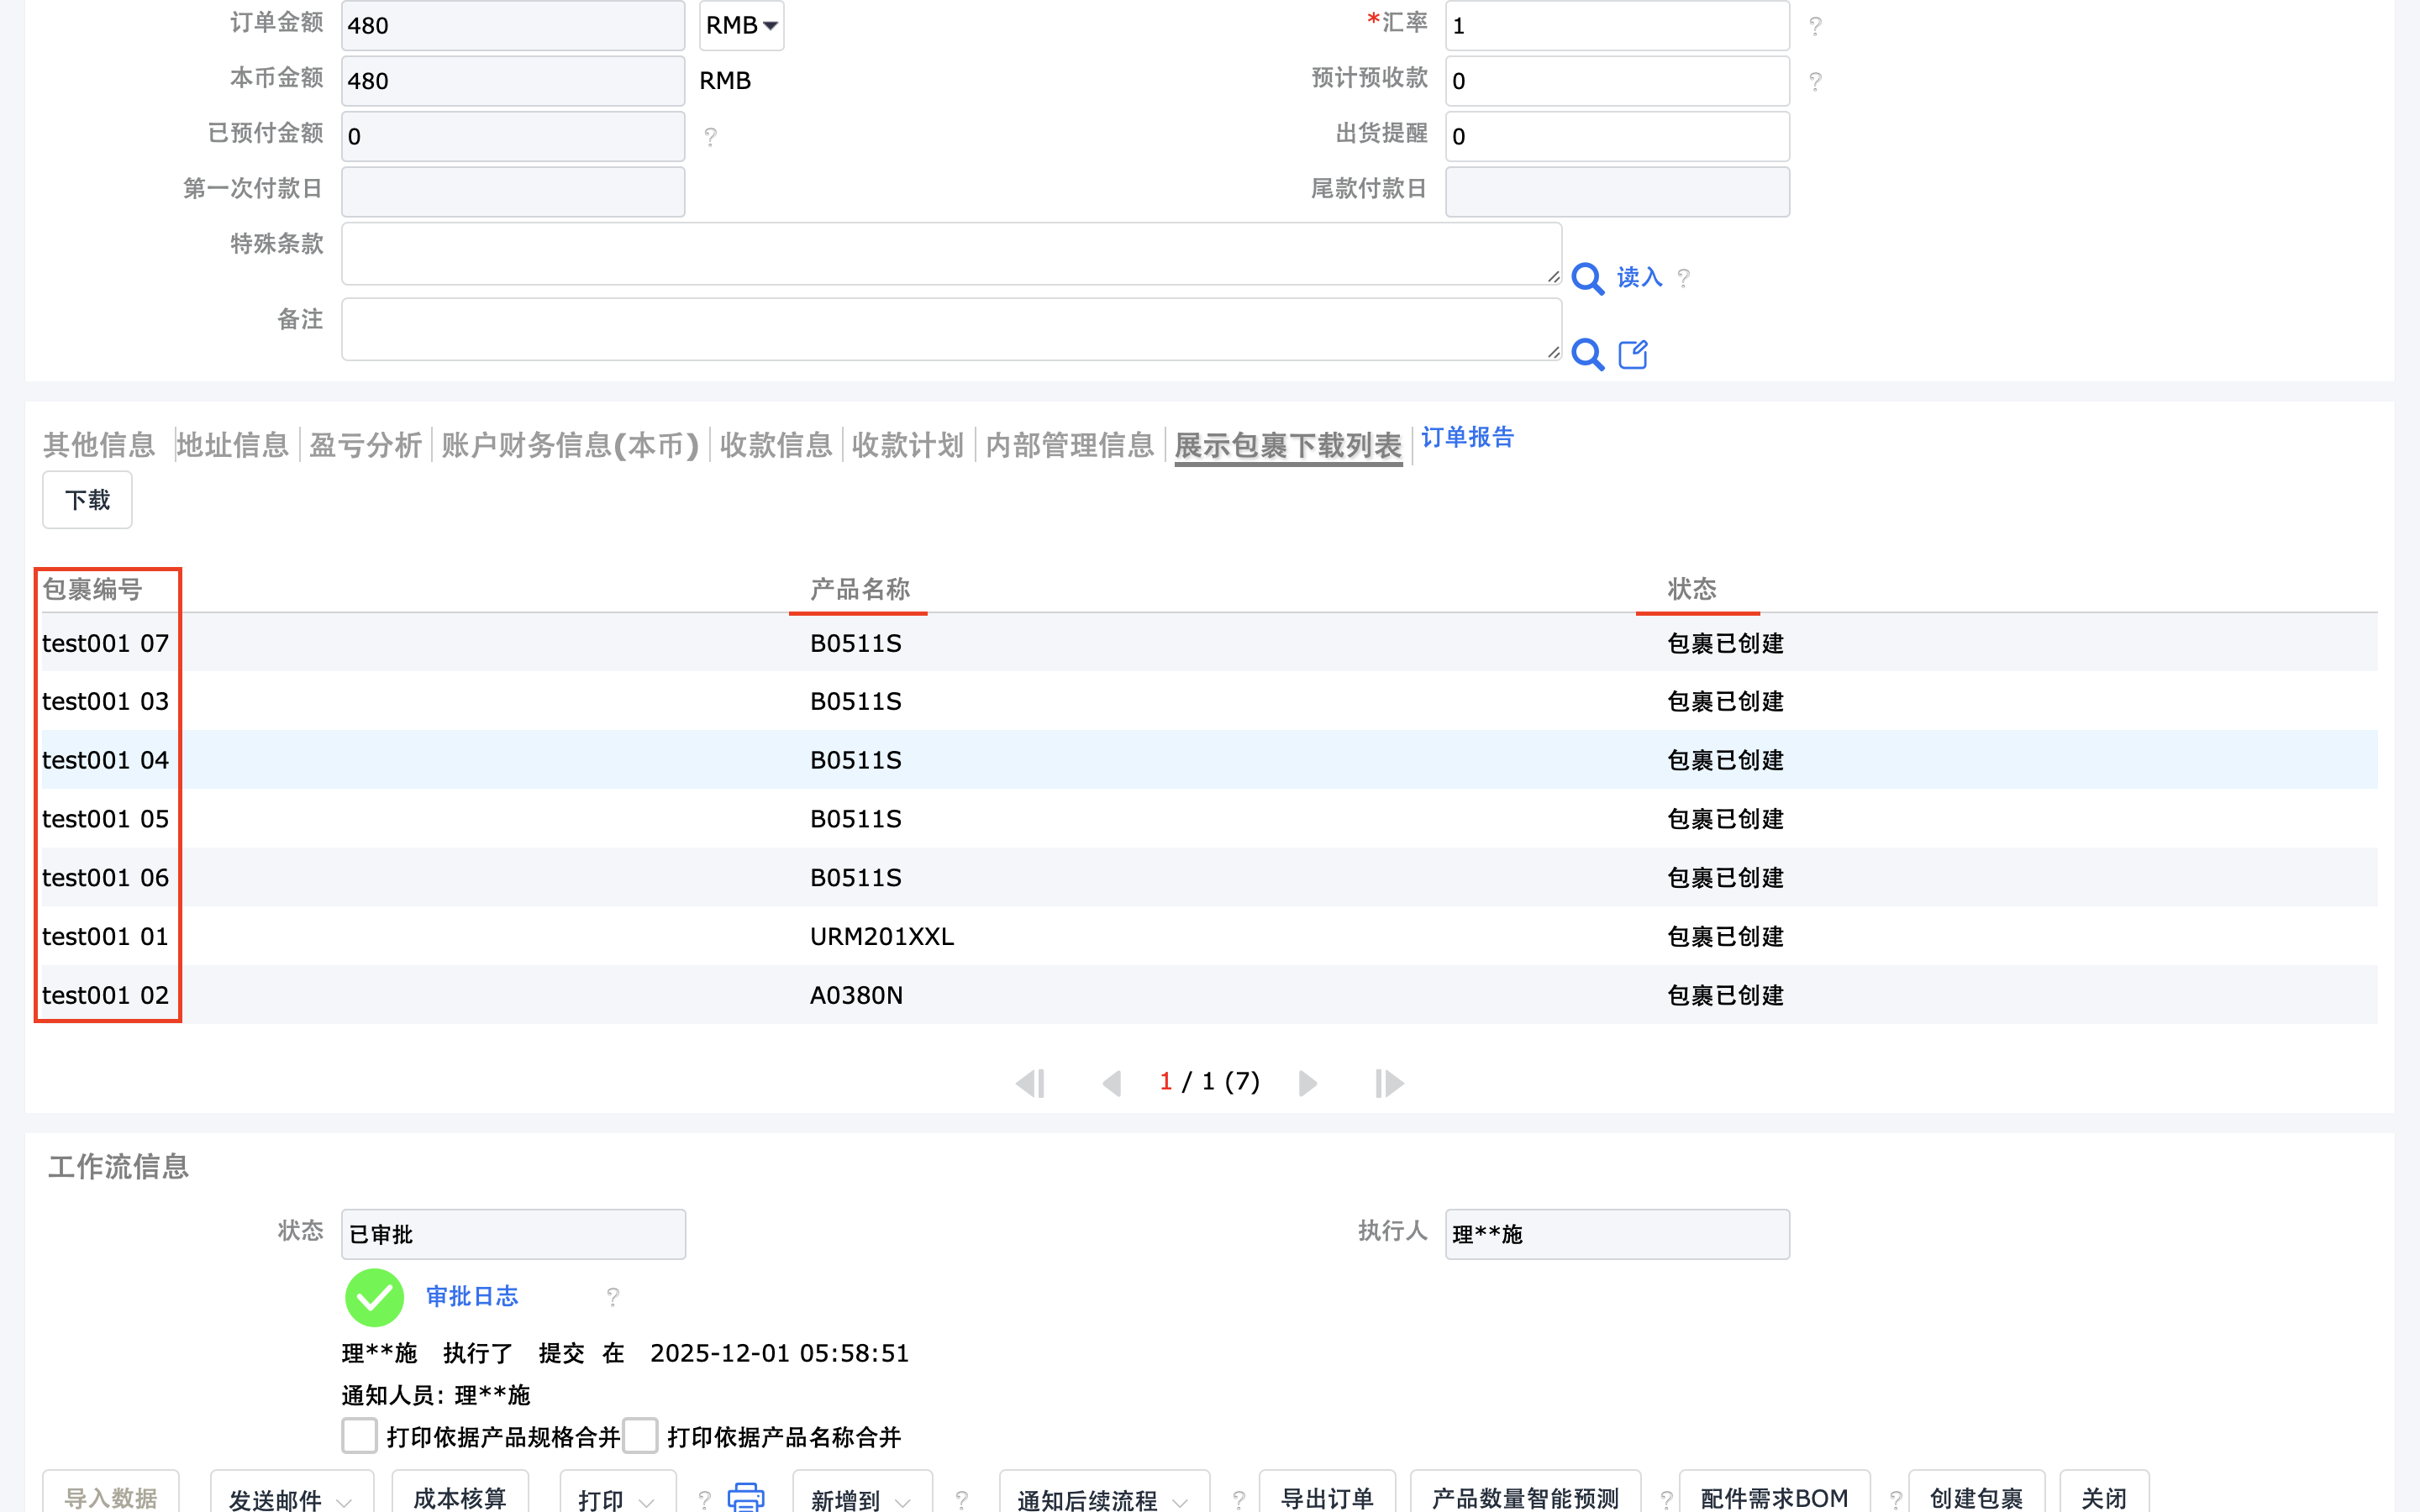The height and width of the screenshot is (1512, 2420).
Task: Go to the first page arrow
Action: tap(1030, 1083)
